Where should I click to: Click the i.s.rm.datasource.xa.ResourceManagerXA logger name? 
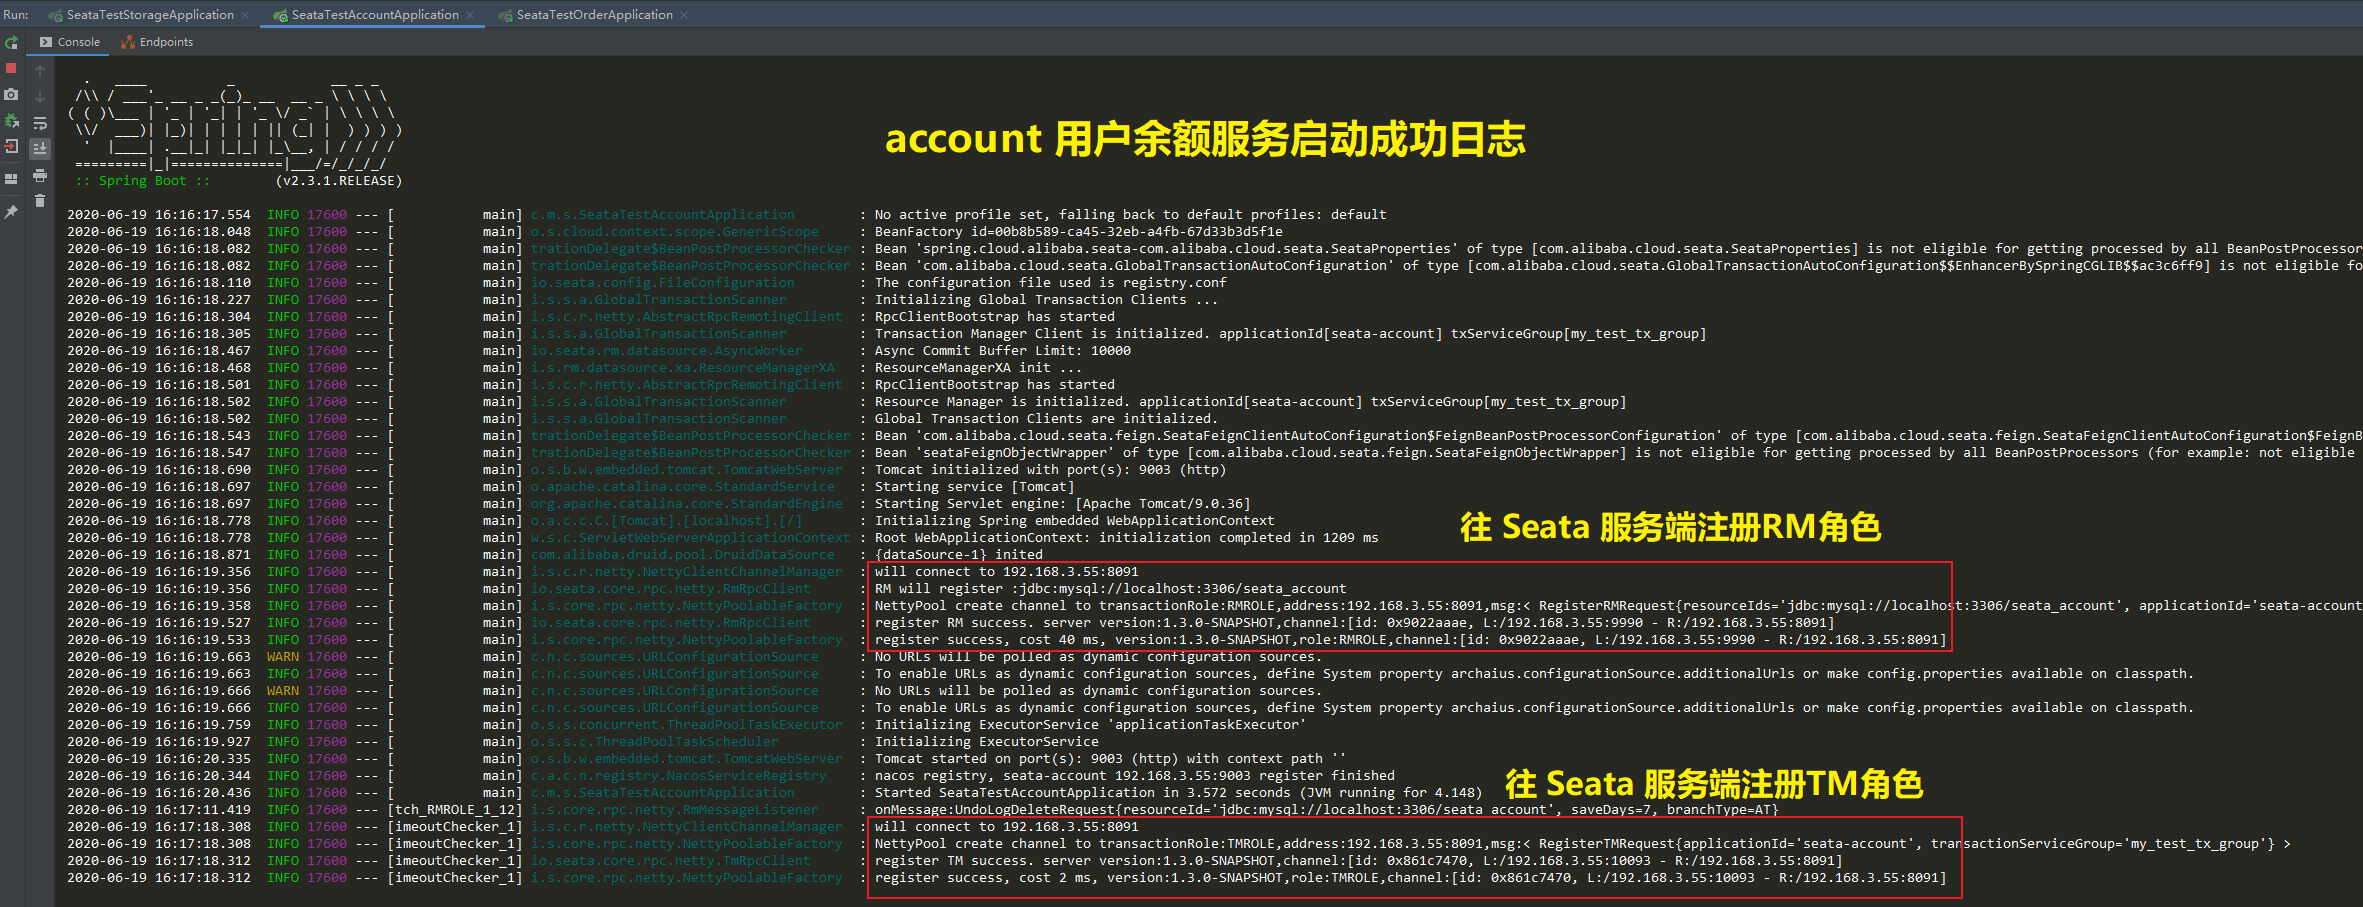[x=682, y=368]
